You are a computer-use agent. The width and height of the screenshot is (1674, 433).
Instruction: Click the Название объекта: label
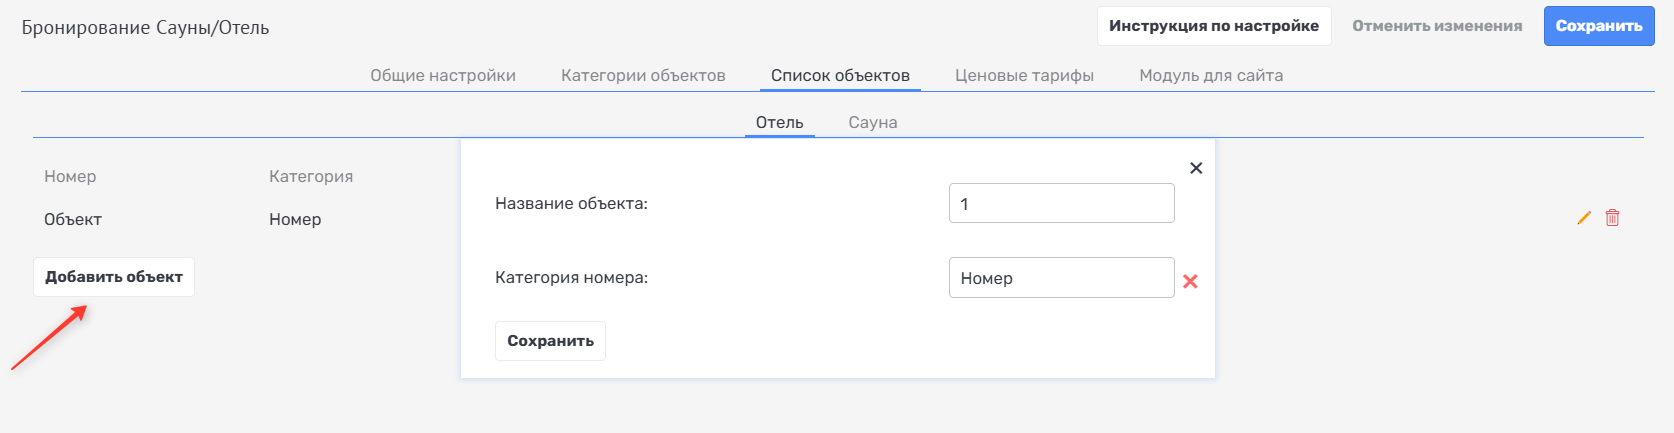pos(571,203)
